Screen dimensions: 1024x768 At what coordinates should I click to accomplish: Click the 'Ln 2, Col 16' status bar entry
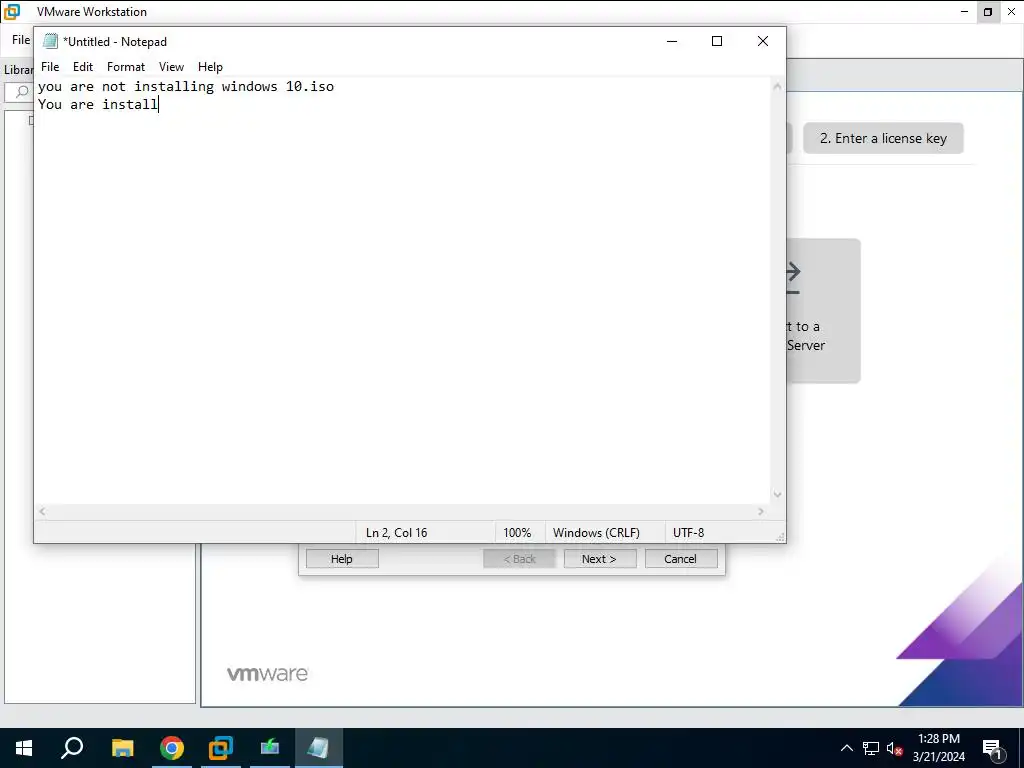click(396, 533)
